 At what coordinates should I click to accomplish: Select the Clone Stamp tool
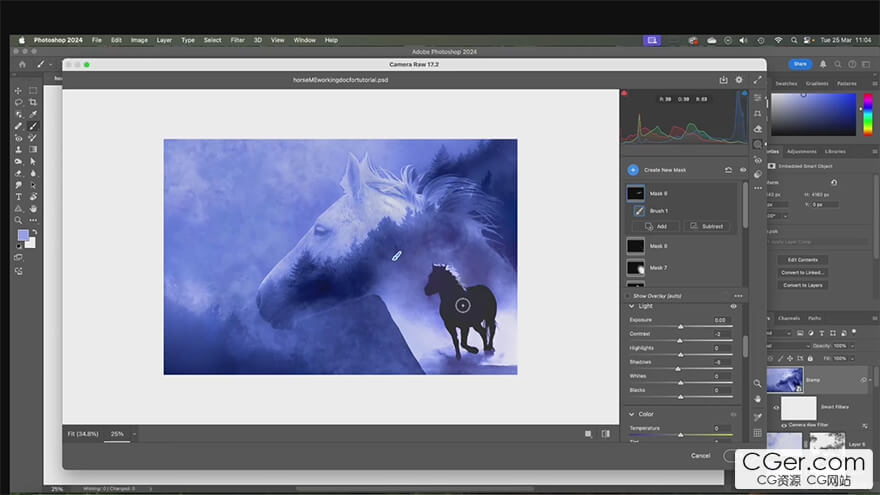tap(18, 149)
